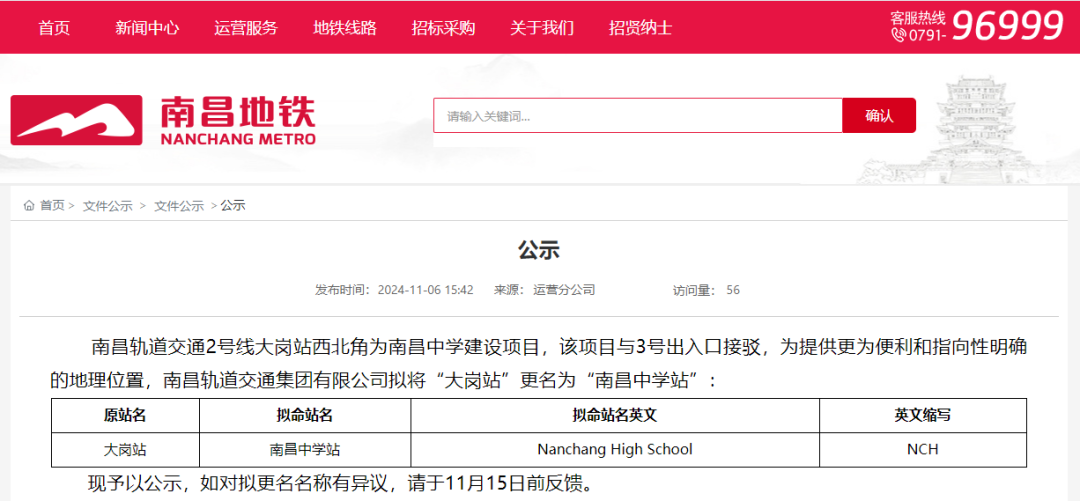The image size is (1080, 501).
Task: Click the 客服热线 label
Action: pos(918,17)
